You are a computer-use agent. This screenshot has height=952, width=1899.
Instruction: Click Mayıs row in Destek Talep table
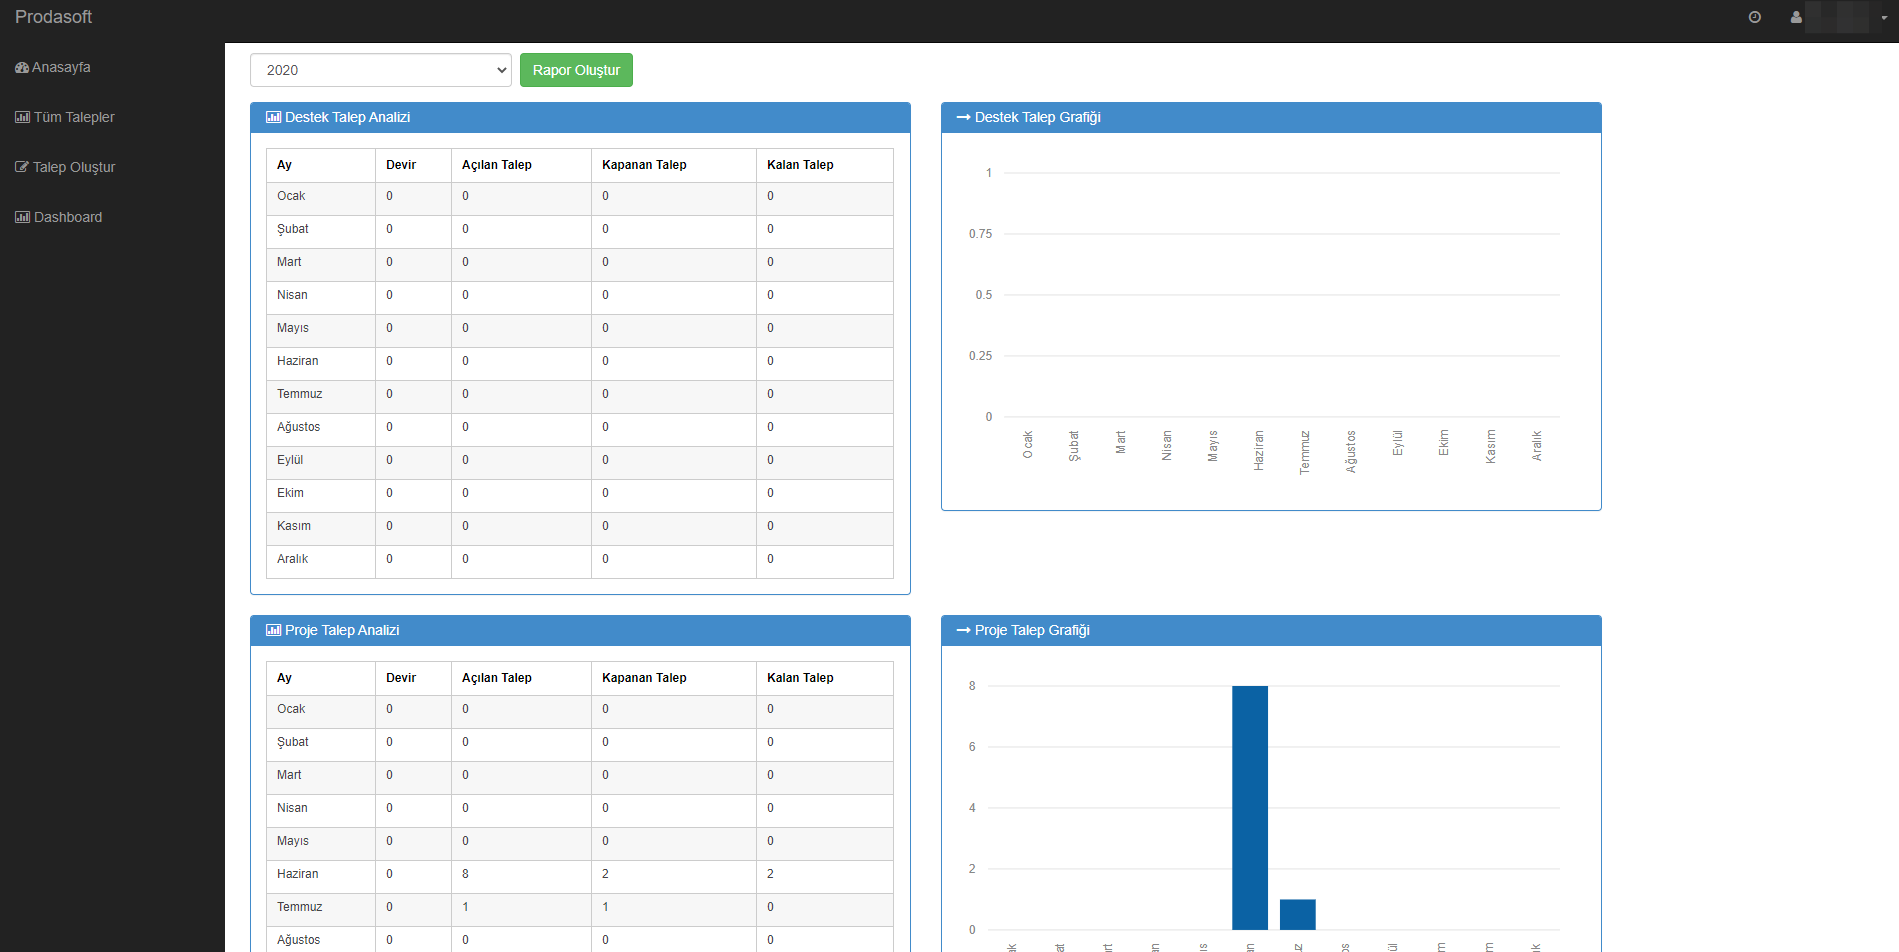tap(580, 329)
